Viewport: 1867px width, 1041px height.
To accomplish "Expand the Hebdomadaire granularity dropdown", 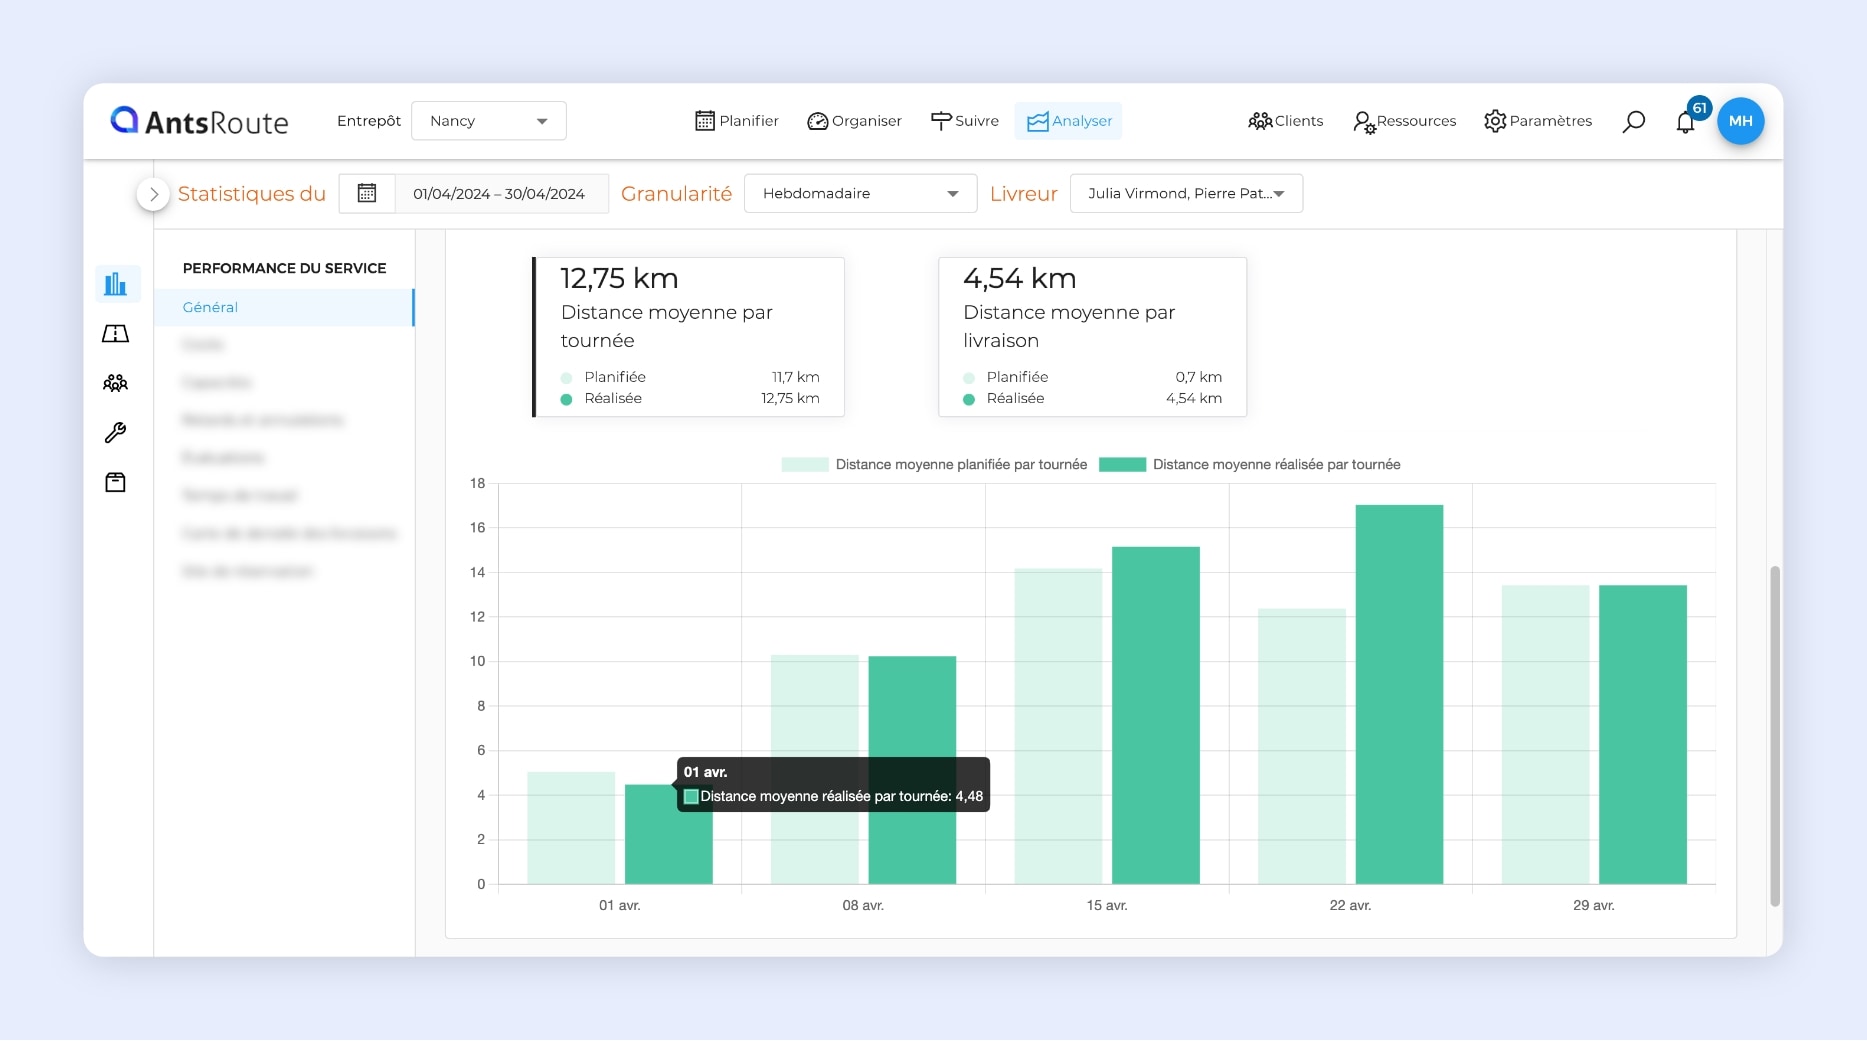I will pos(860,193).
